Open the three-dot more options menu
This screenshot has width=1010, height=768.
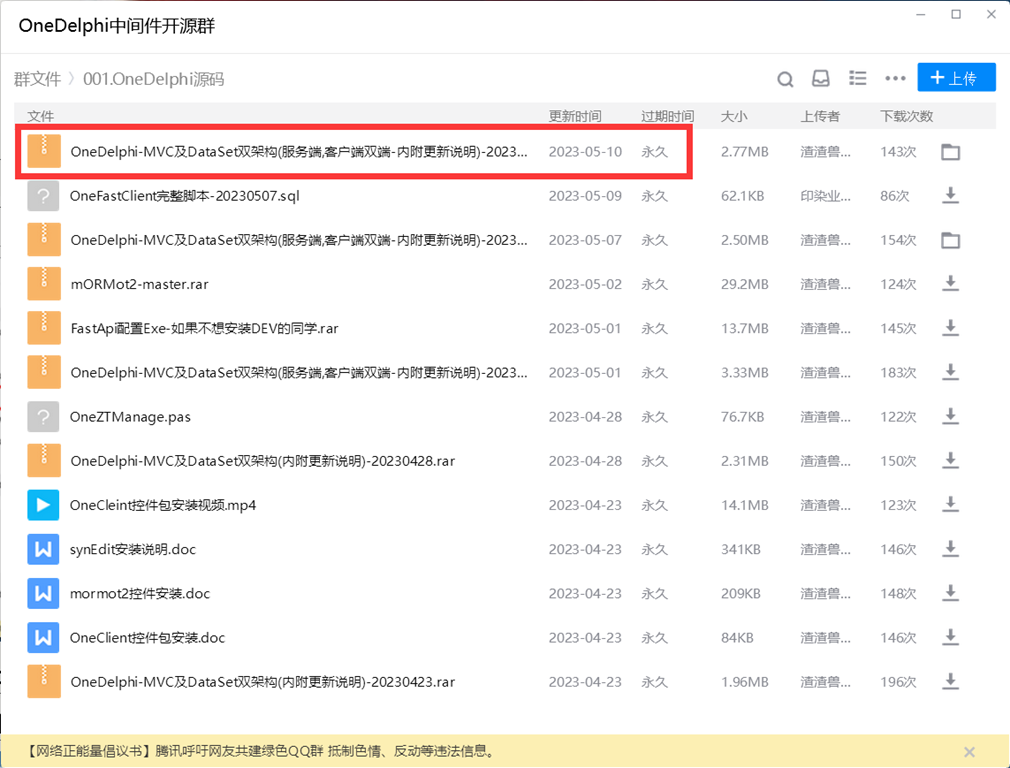coord(895,79)
